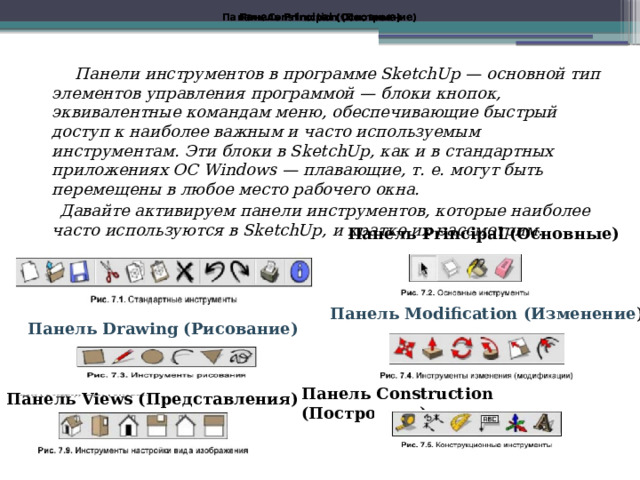Click the Undo arrow icon
This screenshot has width=640, height=480.
tap(214, 272)
